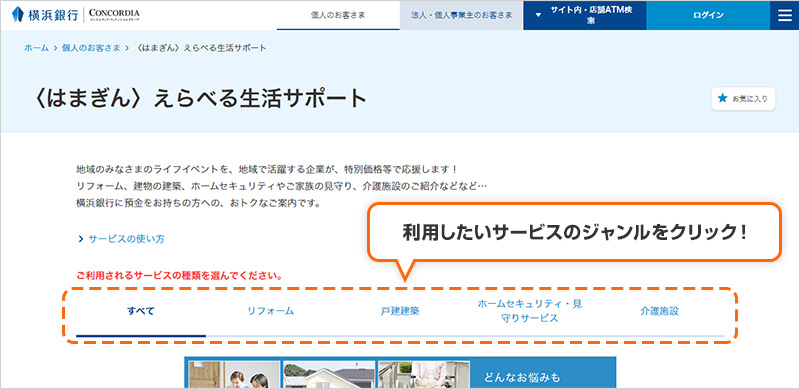Select the ホームセキュリティ・見守りサービス tab
The height and width of the screenshot is (389, 800).
530,311
